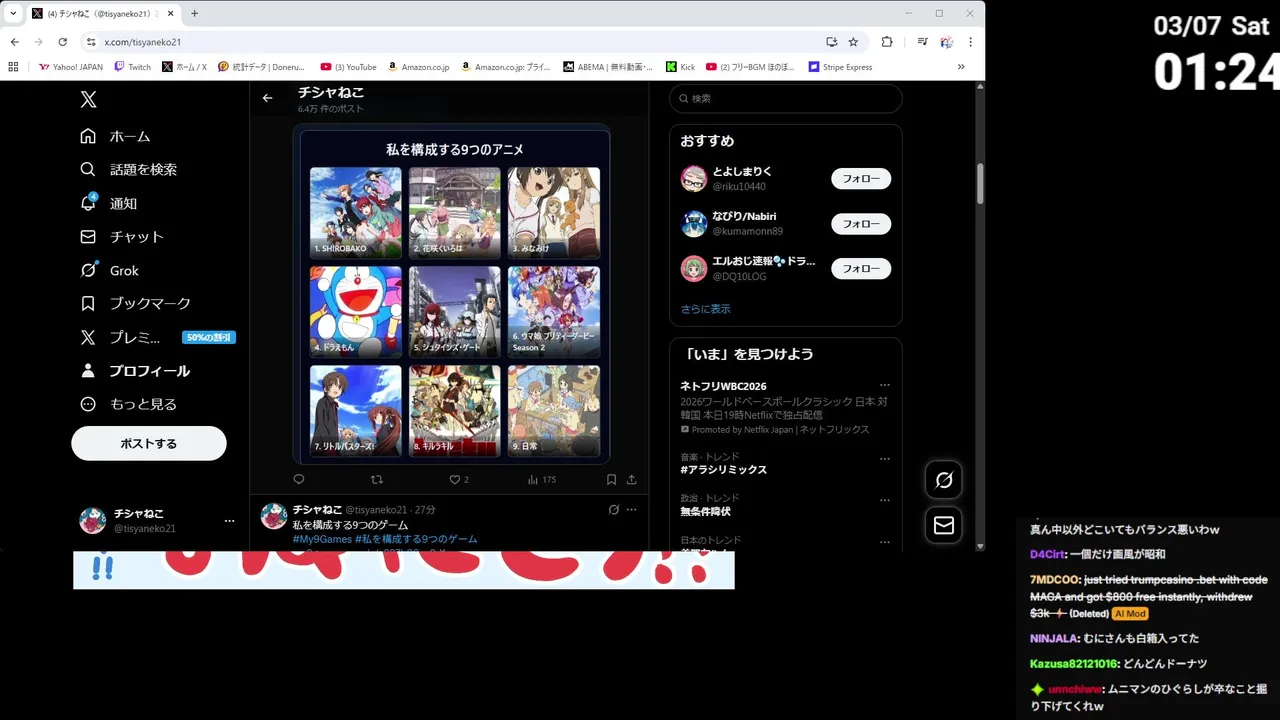Open the ホーム home page
This screenshot has height=720, width=1280.
[116, 136]
